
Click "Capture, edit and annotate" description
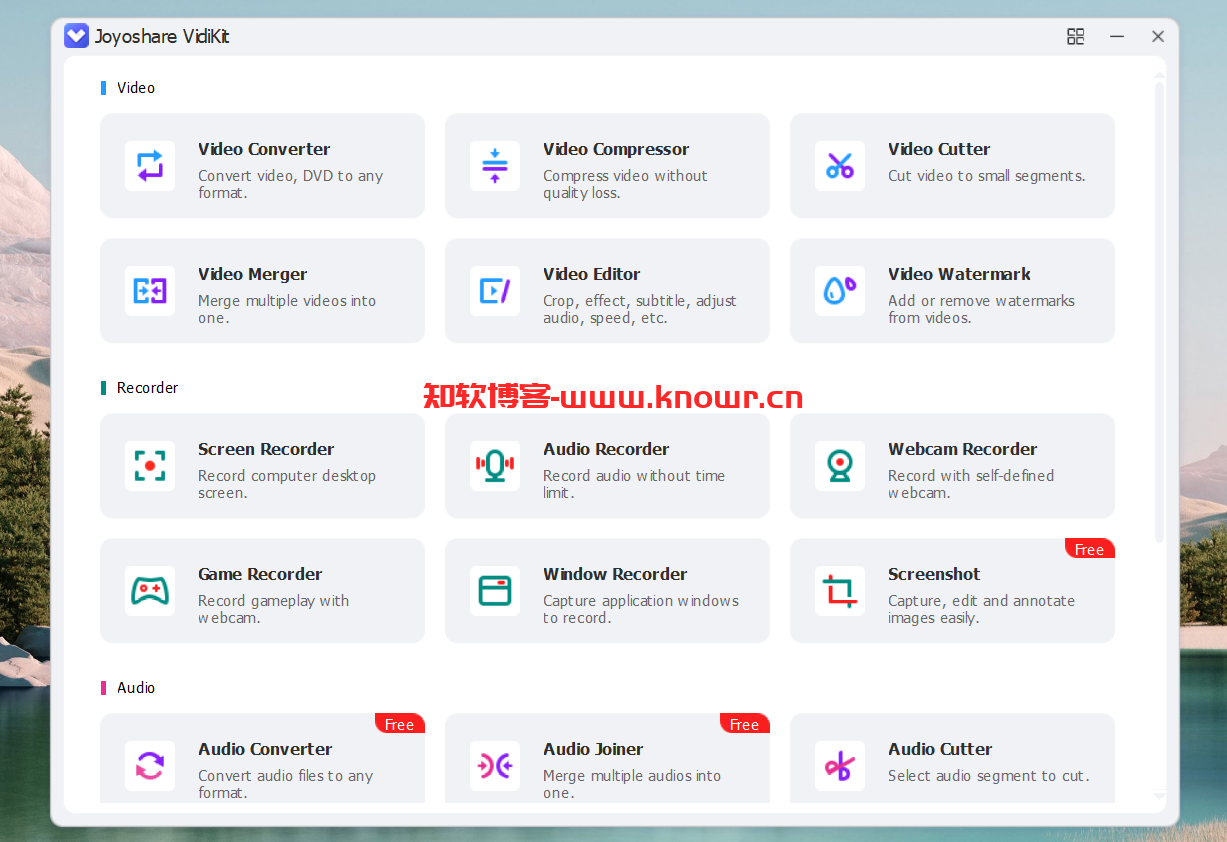(981, 601)
